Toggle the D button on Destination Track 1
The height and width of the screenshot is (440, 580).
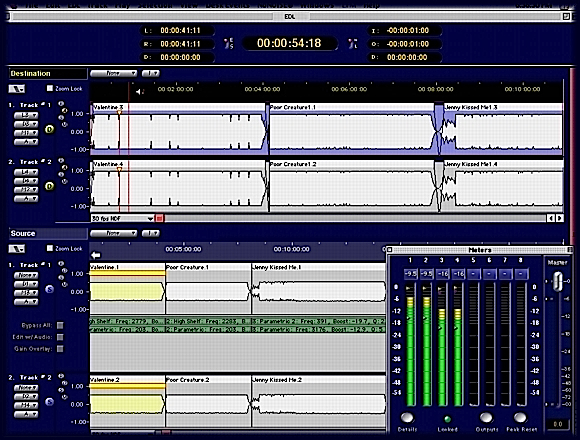[50, 129]
